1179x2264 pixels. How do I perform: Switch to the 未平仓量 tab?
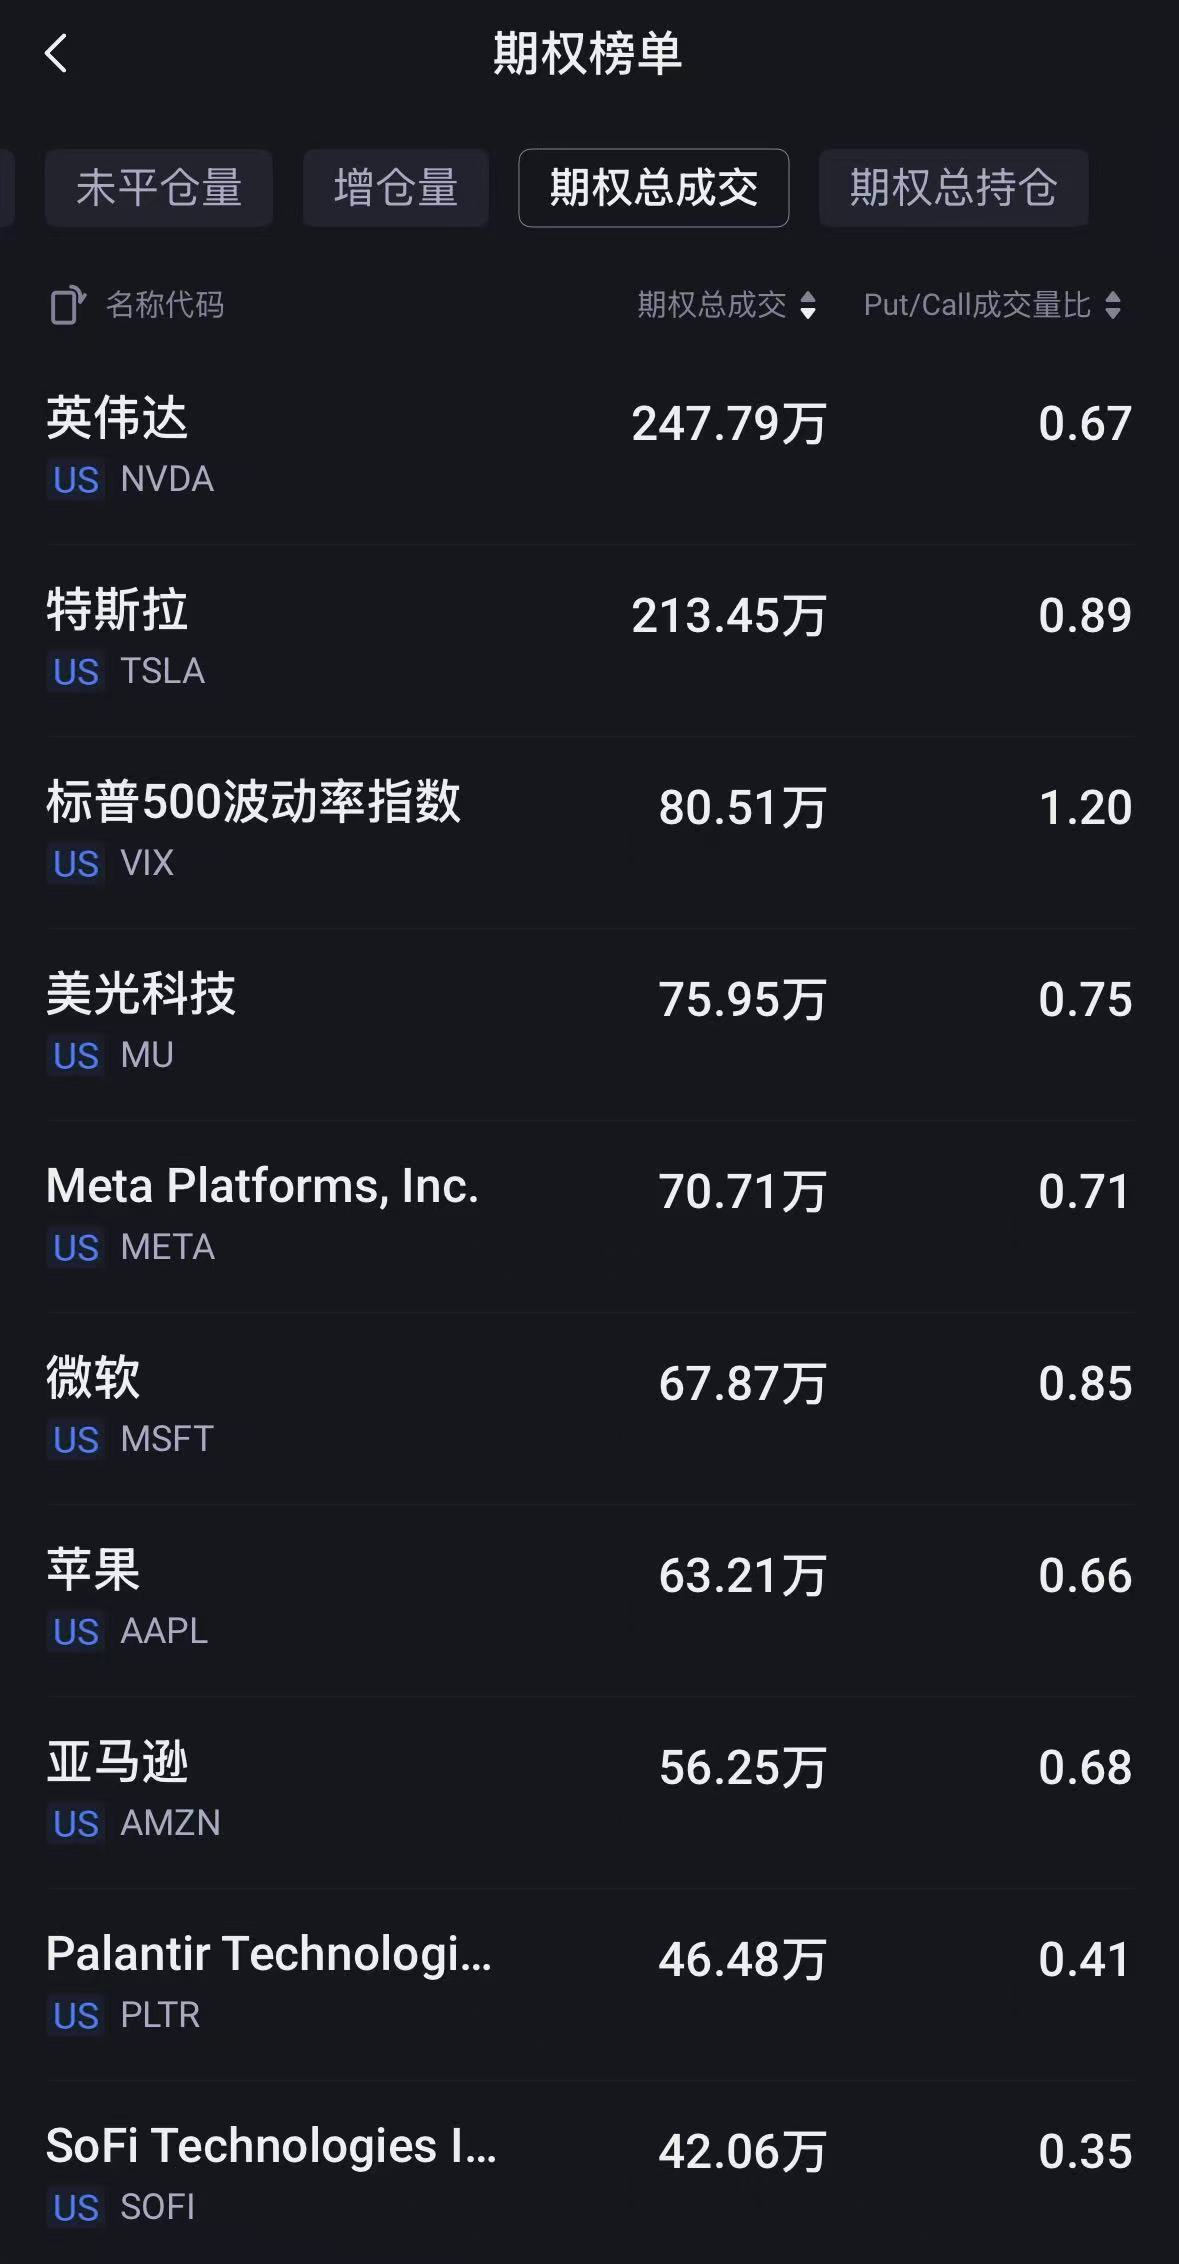[x=159, y=188]
